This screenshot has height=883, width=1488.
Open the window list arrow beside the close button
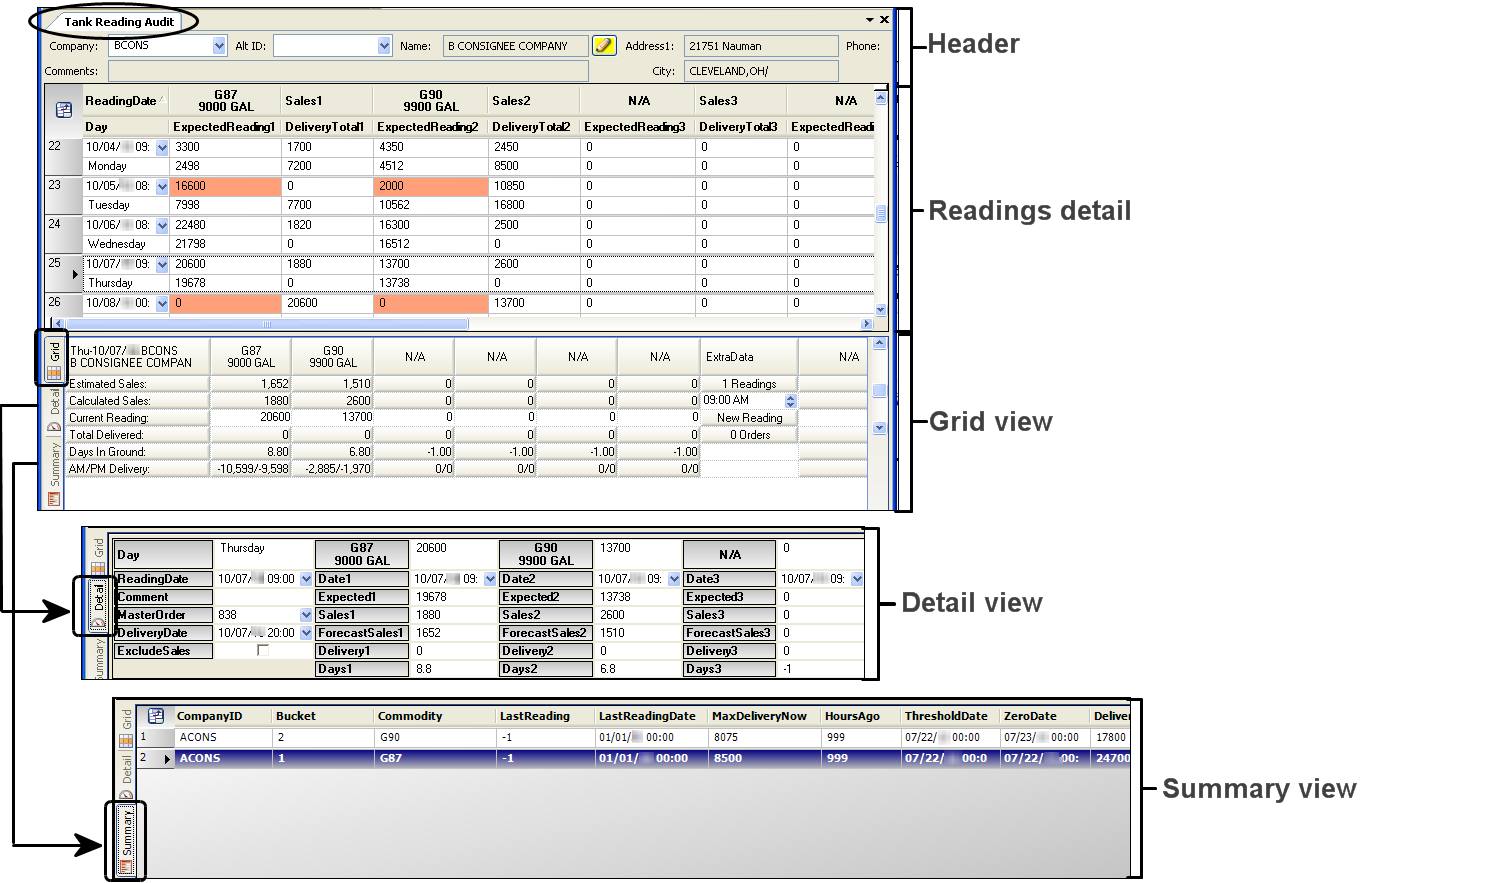tap(870, 20)
